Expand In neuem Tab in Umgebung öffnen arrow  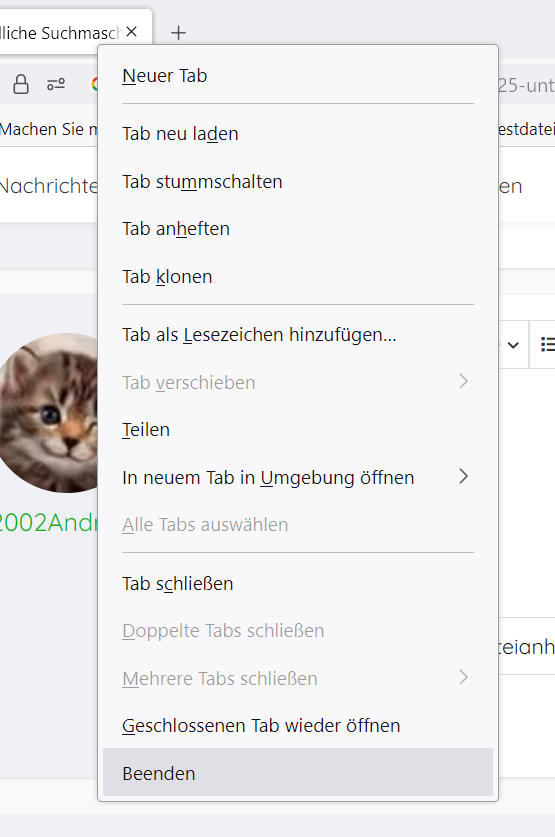tap(463, 477)
